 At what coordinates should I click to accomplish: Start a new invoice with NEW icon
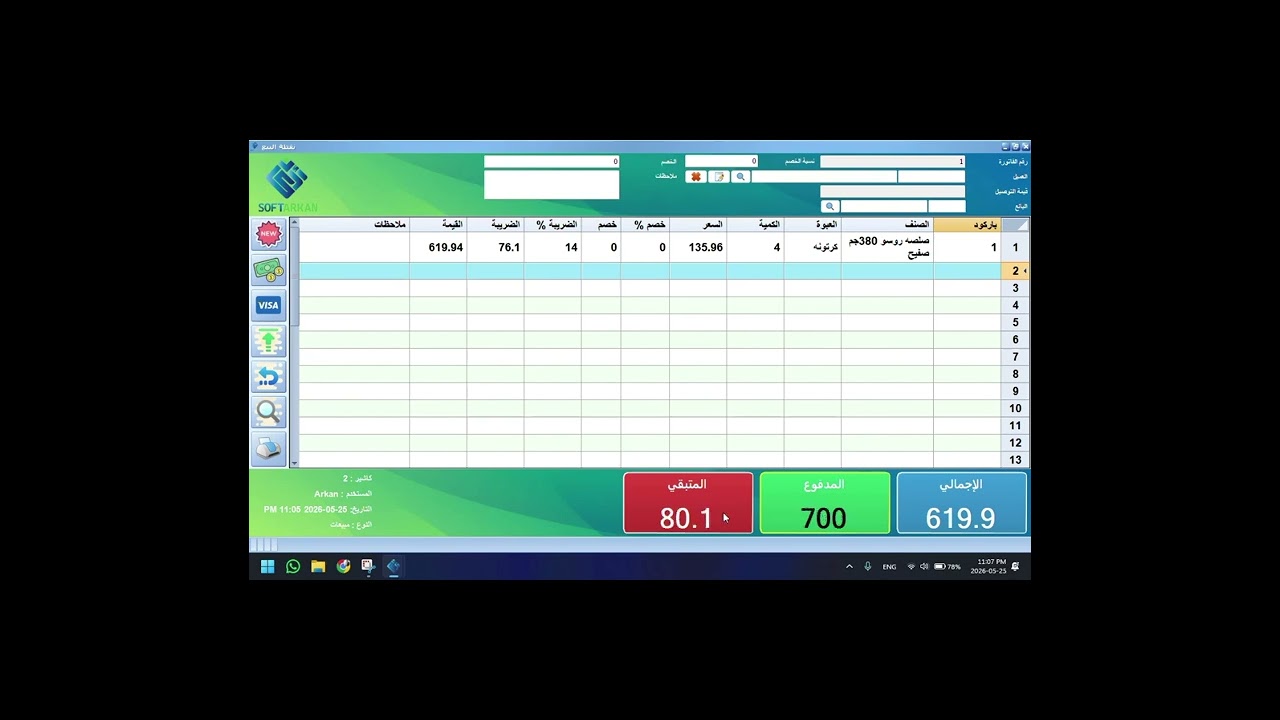point(268,234)
